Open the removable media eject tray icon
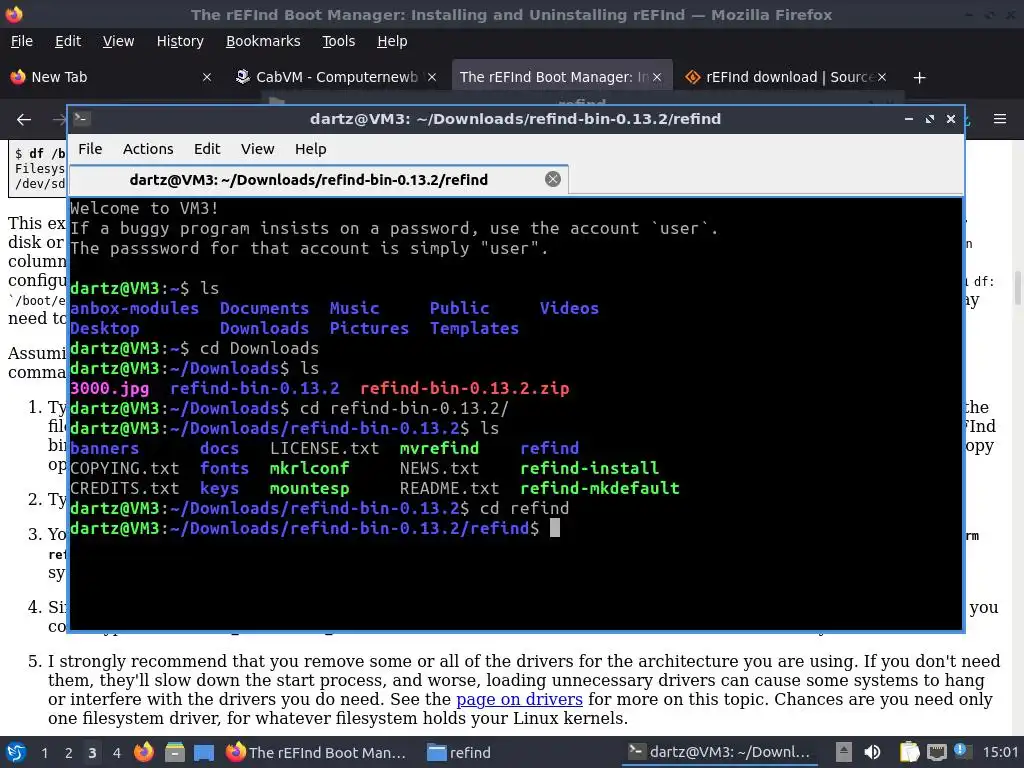1024x768 pixels. [844, 752]
